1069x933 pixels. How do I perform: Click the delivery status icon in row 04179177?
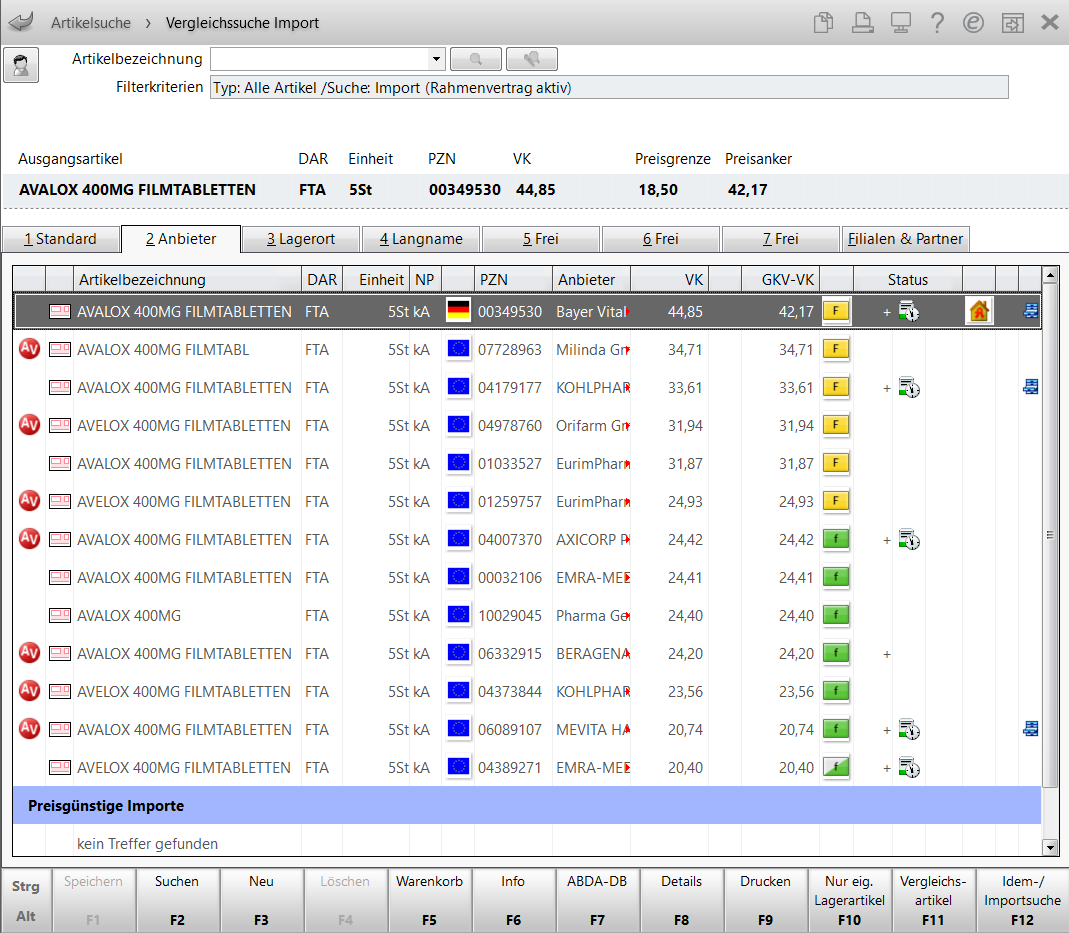tap(909, 388)
